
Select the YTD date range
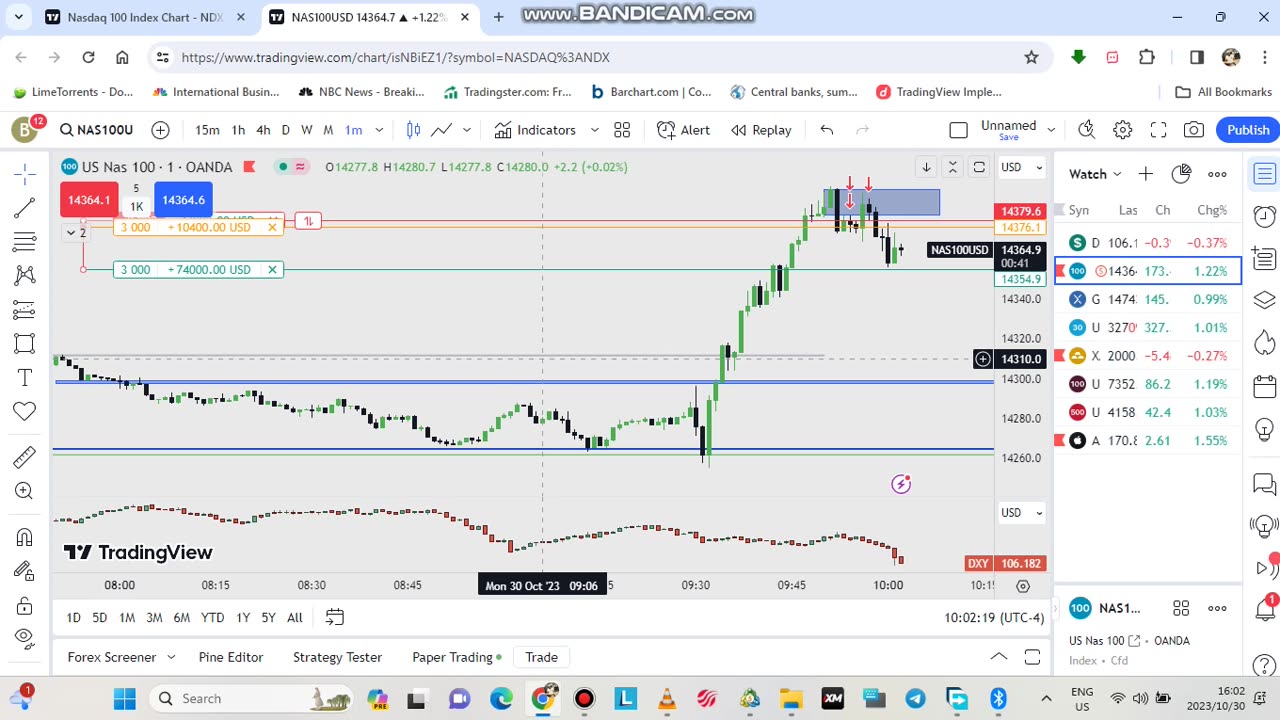point(212,618)
